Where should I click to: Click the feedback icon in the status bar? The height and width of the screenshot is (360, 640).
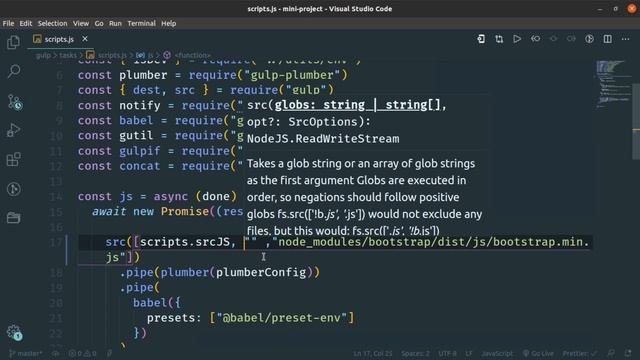(x=611, y=353)
